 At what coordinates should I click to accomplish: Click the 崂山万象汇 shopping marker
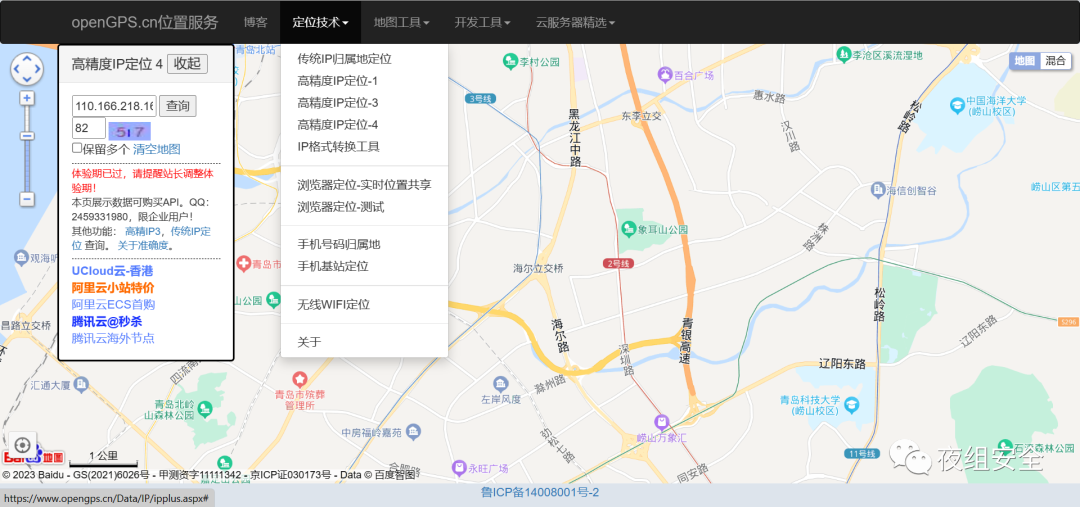pos(662,420)
